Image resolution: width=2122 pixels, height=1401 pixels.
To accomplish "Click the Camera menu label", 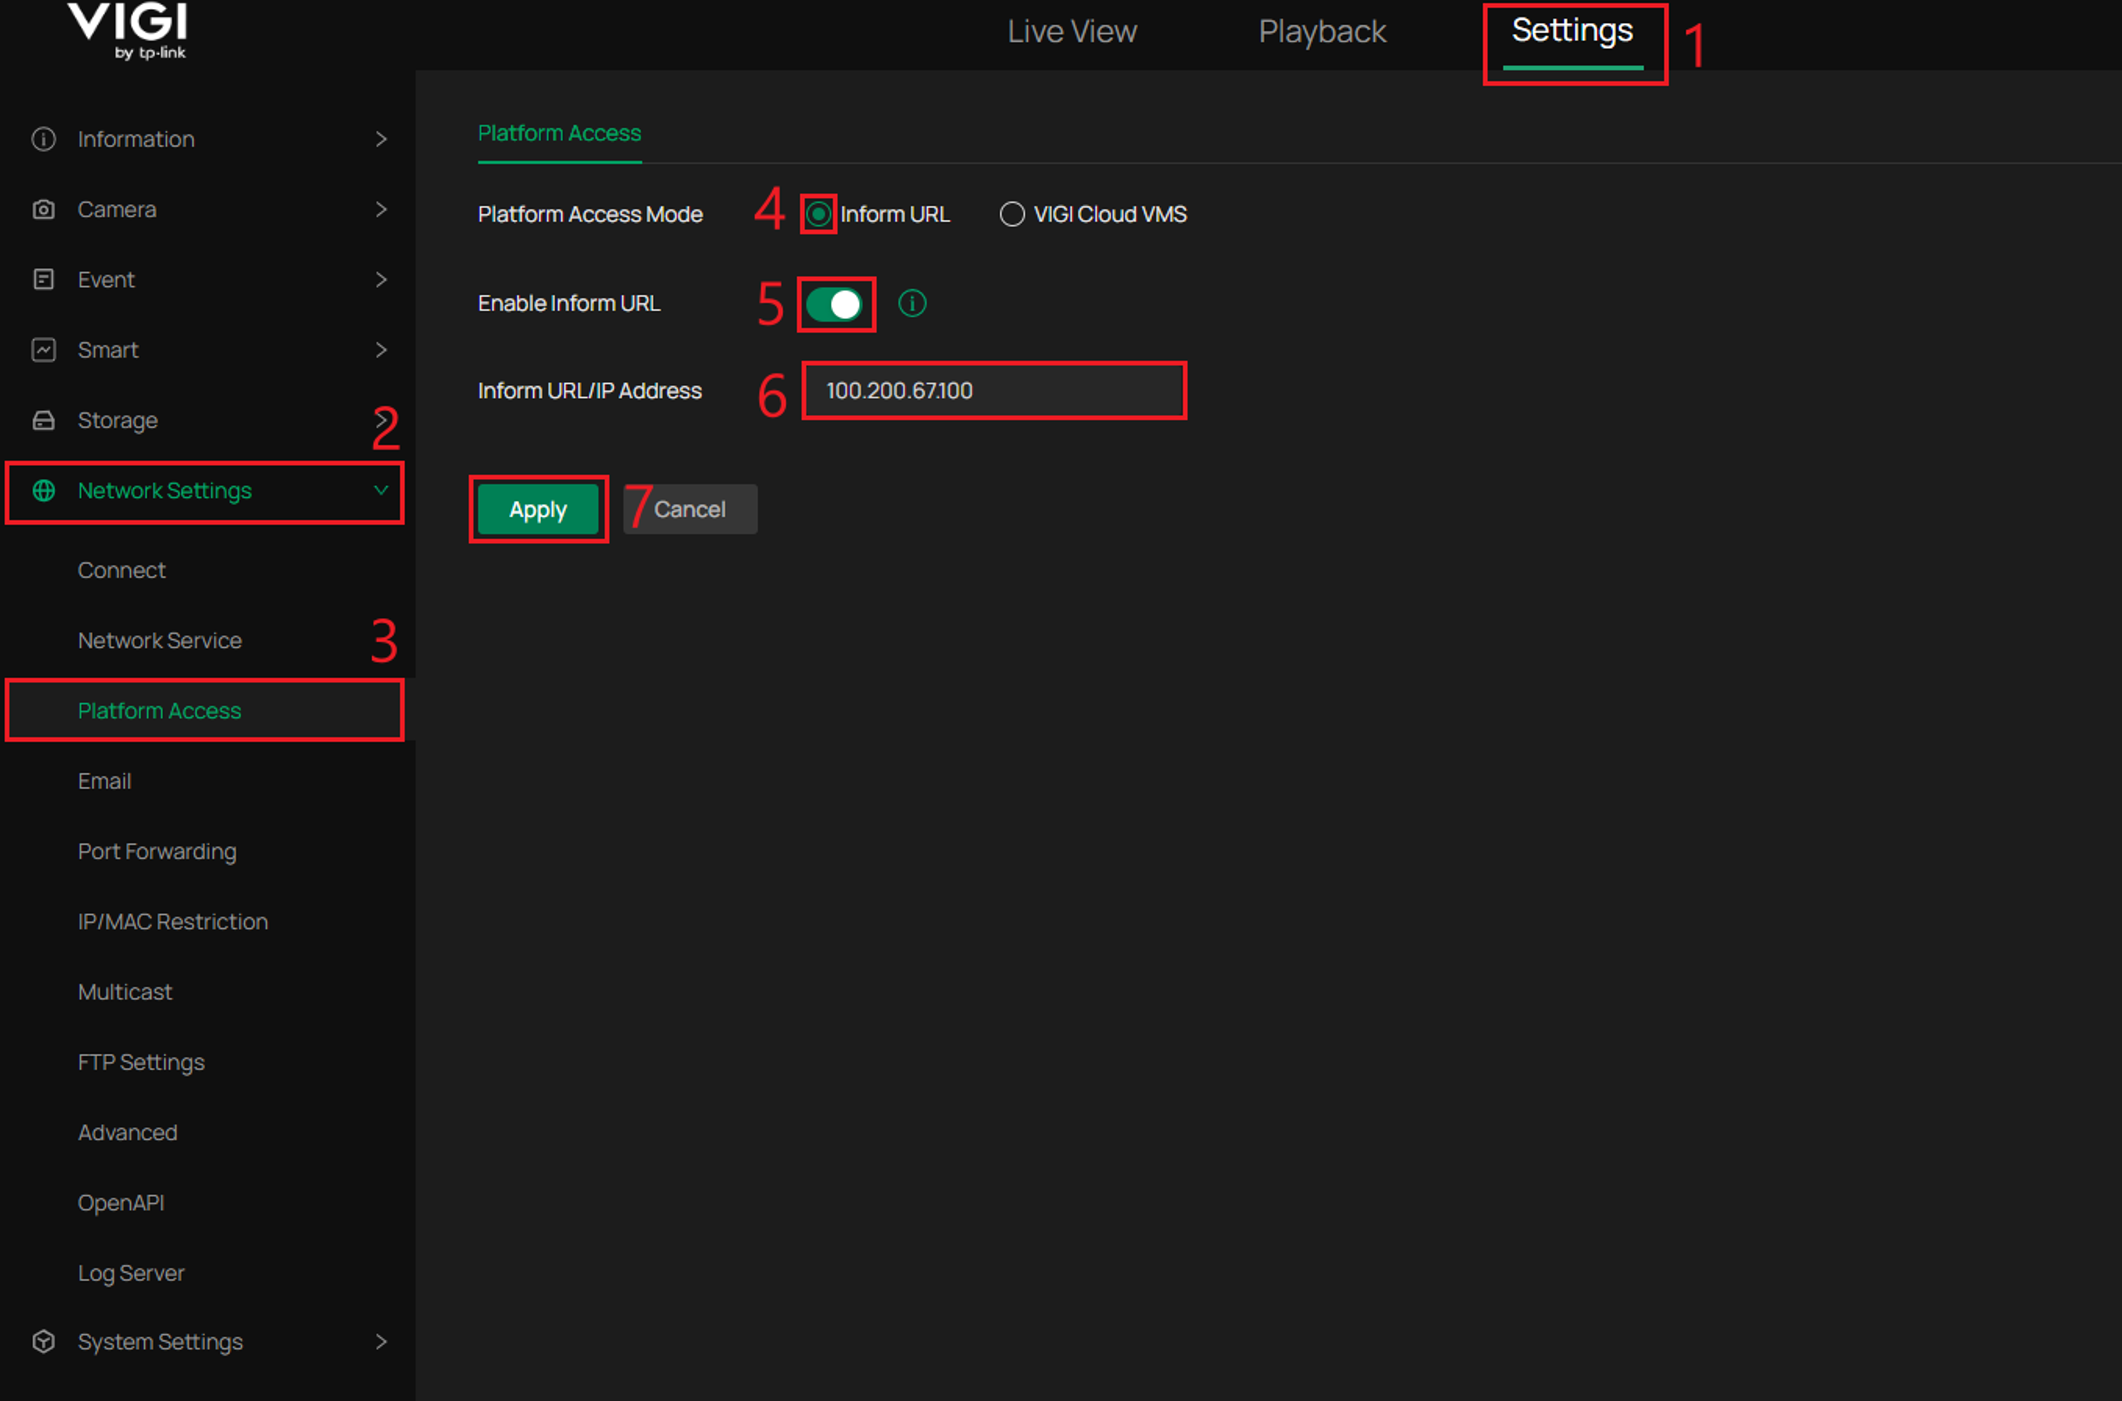I will pyautogui.click(x=117, y=209).
